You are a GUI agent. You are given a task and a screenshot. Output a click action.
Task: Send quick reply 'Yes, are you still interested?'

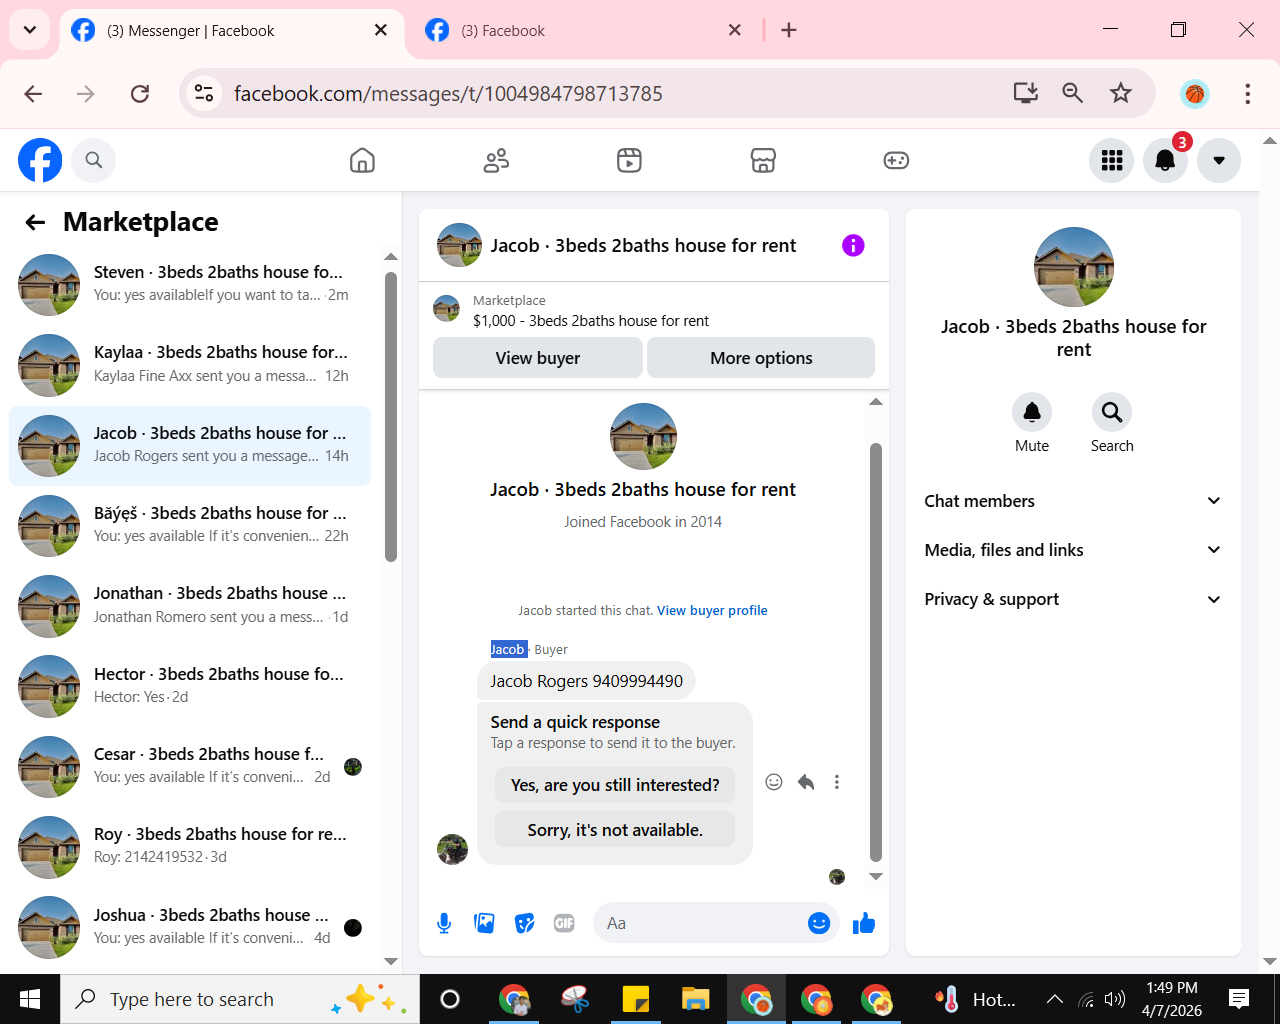coord(615,785)
